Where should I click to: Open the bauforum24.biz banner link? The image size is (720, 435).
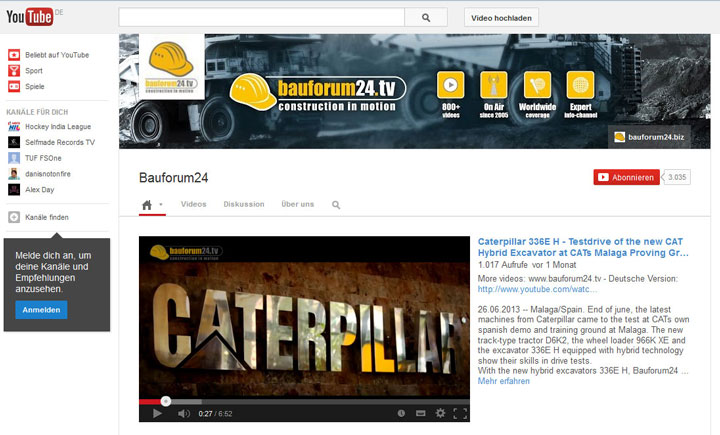(649, 137)
